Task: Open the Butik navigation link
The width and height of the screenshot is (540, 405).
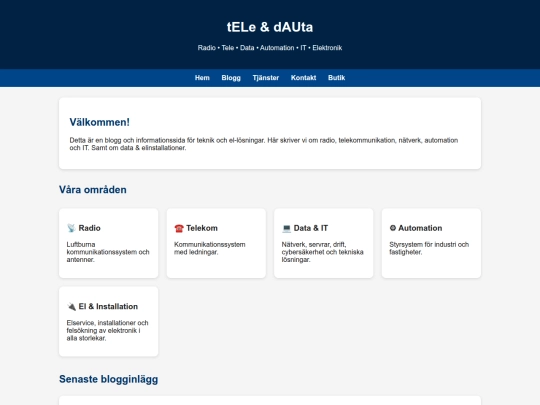Action: pyautogui.click(x=336, y=78)
